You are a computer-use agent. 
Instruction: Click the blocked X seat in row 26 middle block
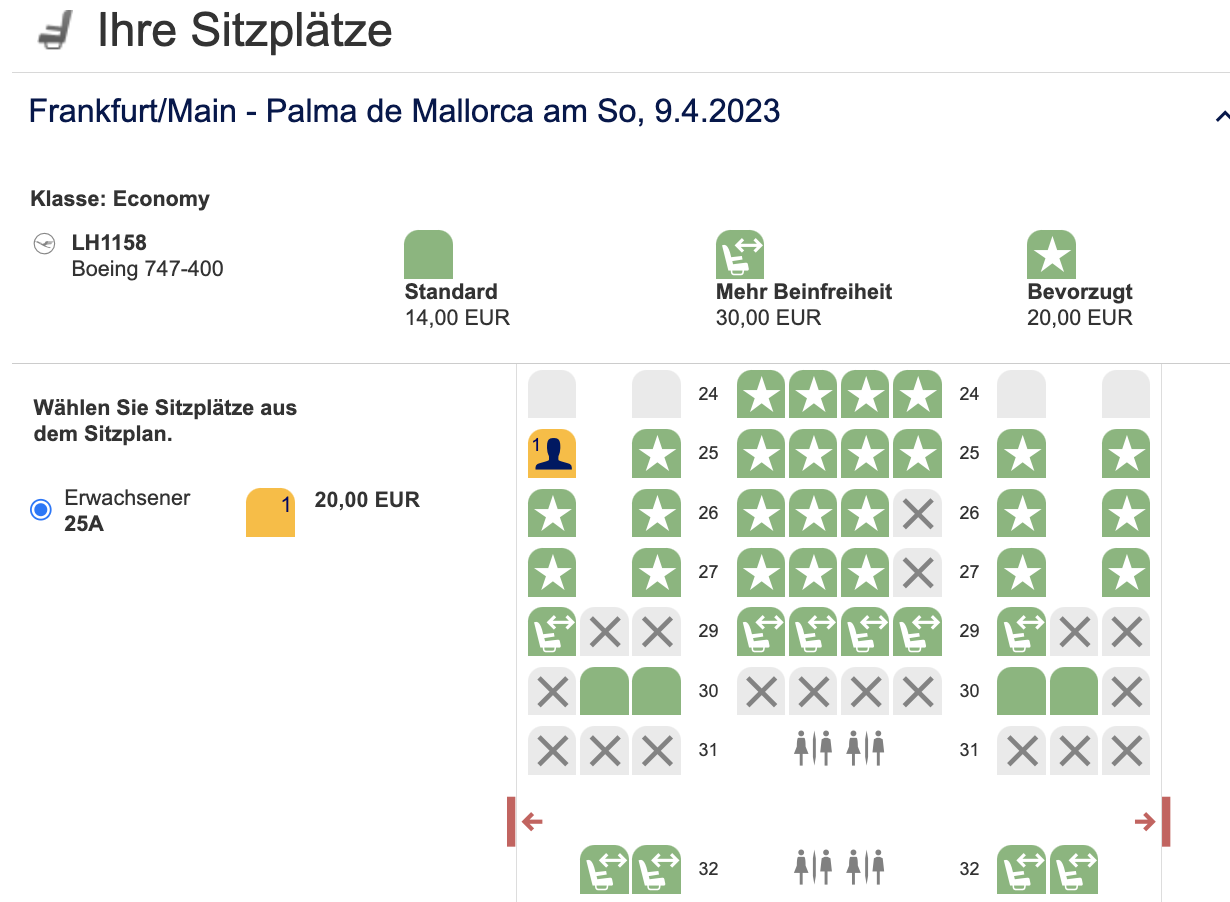pos(918,513)
